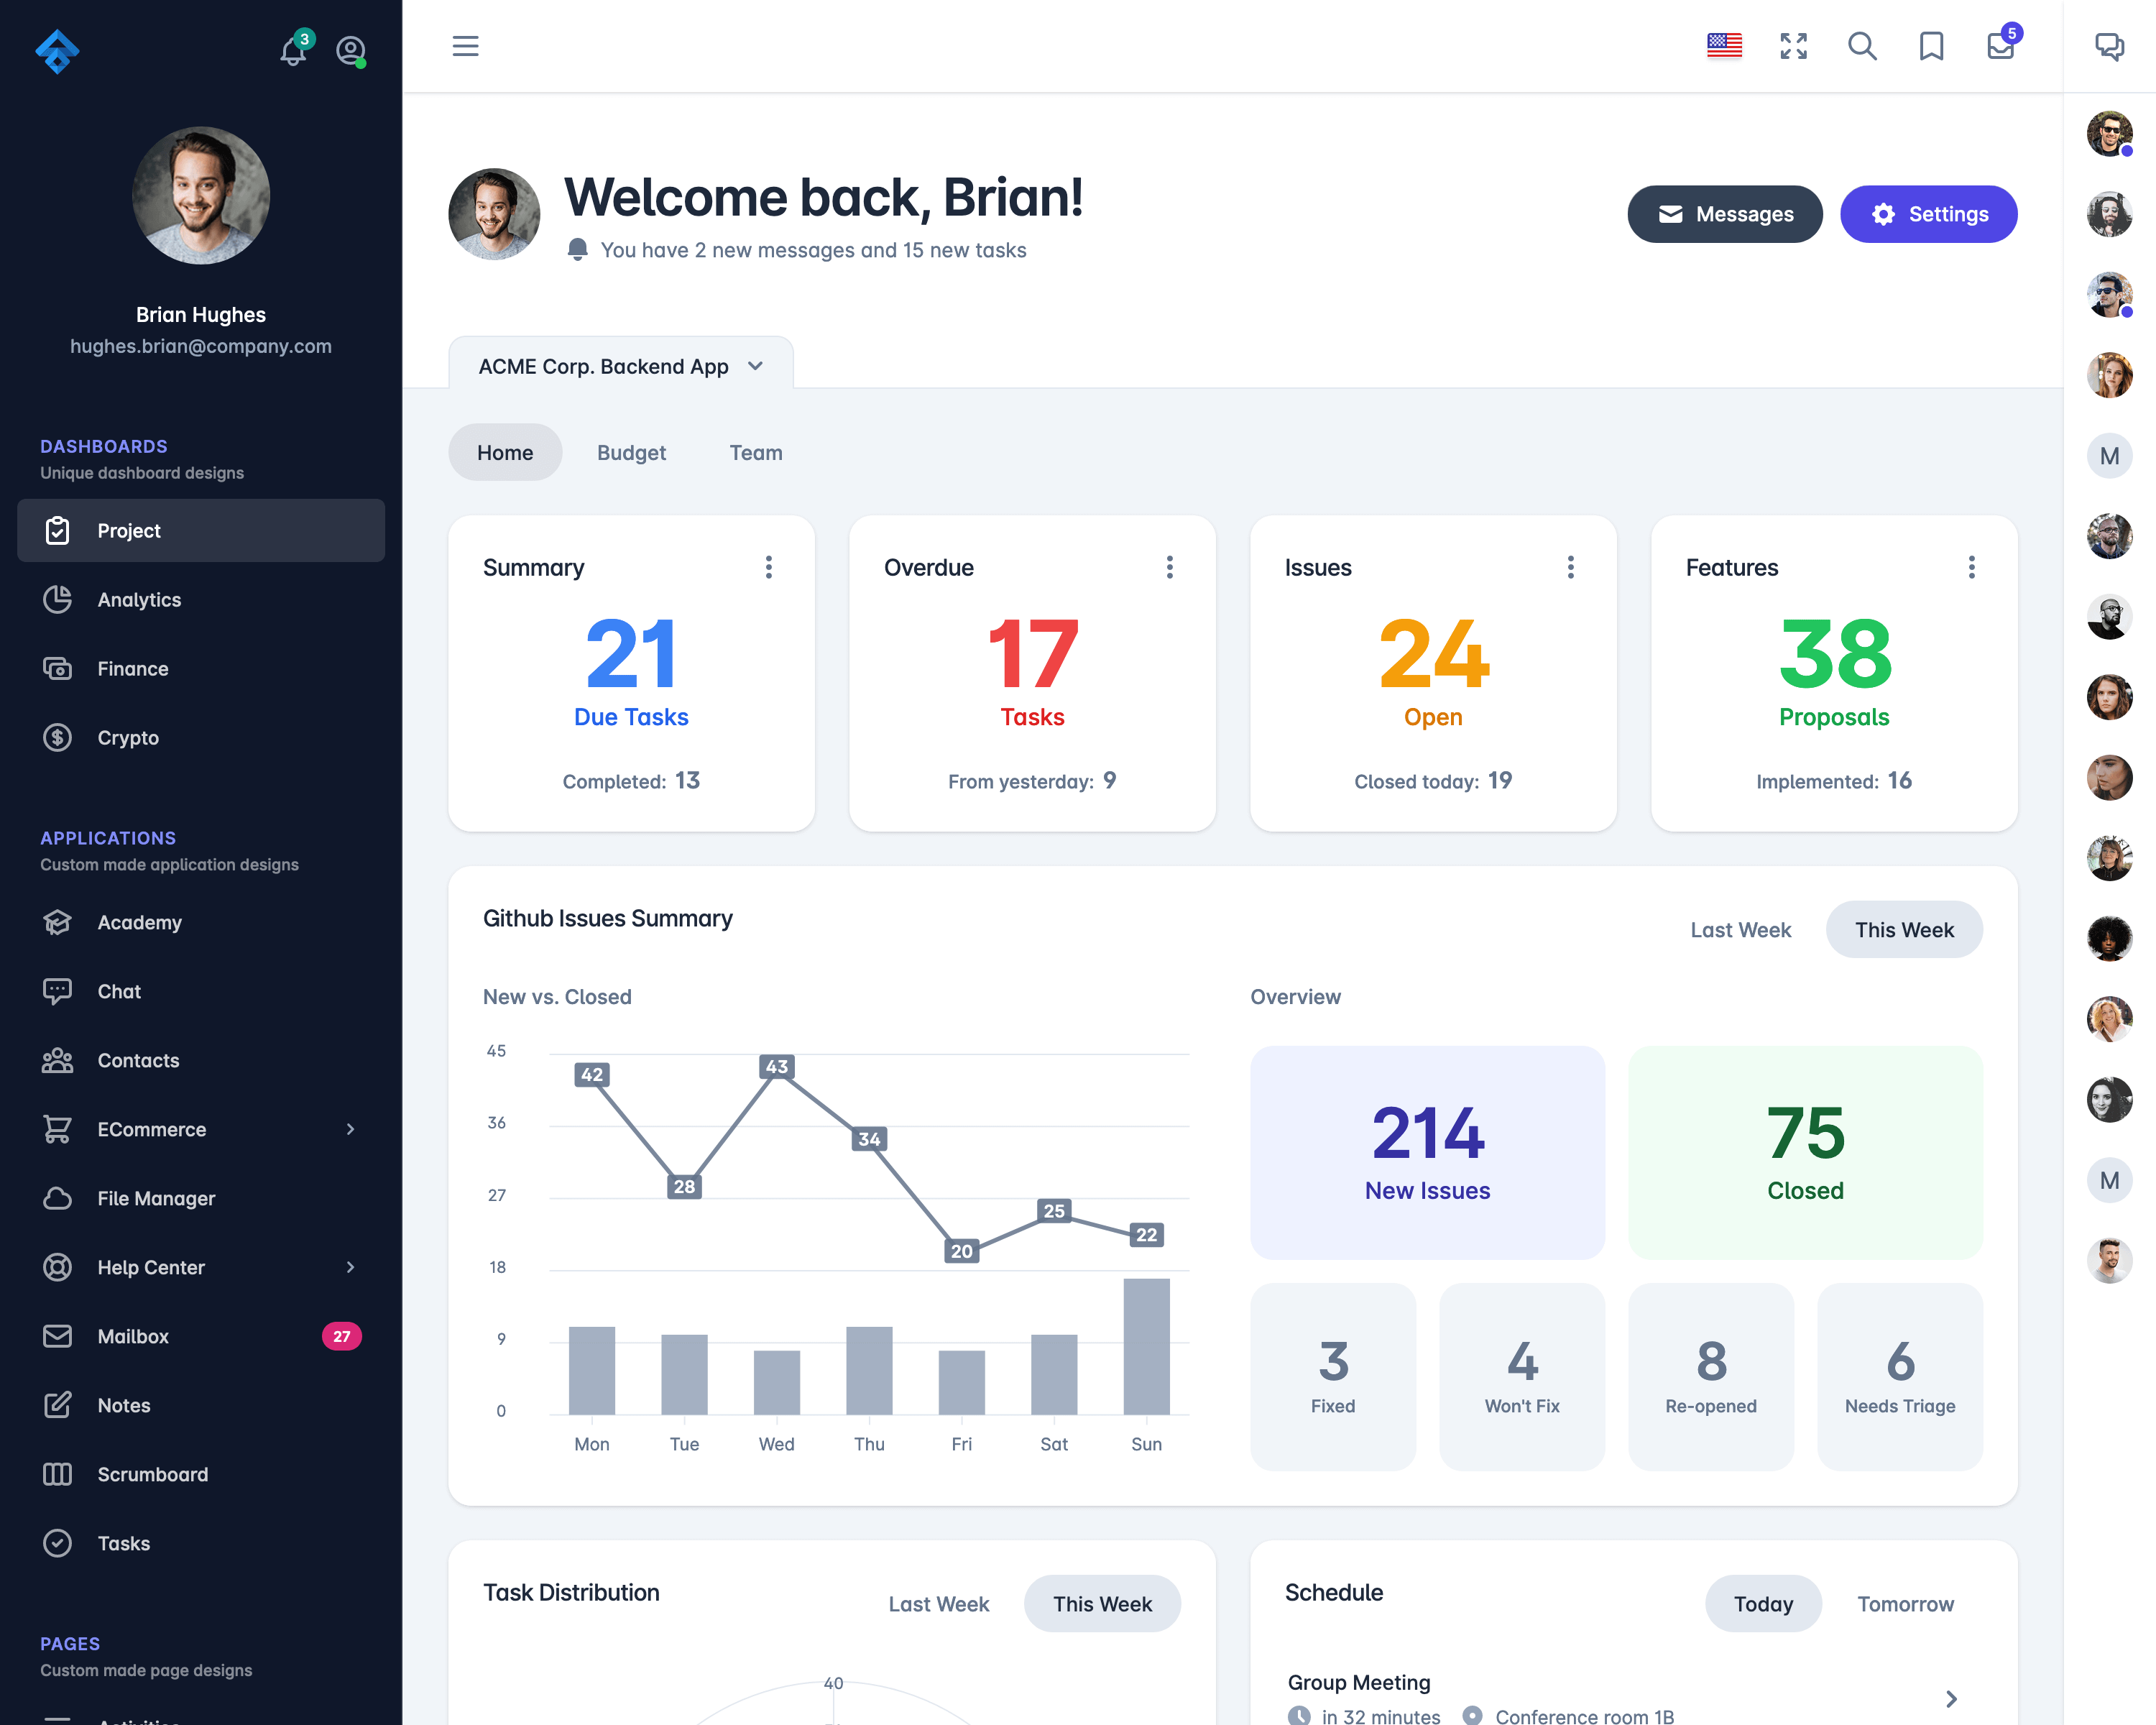Click the Analytics sidebar icon
This screenshot has width=2156, height=1725.
click(x=58, y=599)
